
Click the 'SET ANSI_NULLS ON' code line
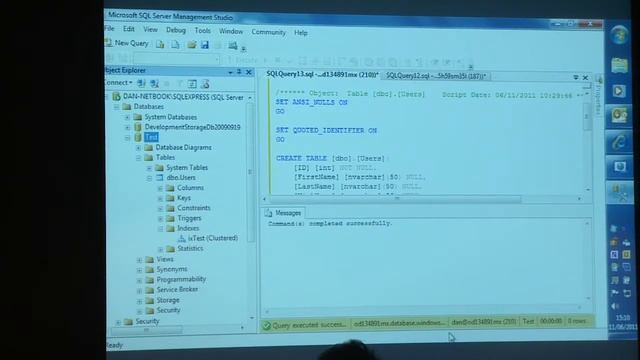pos(311,102)
